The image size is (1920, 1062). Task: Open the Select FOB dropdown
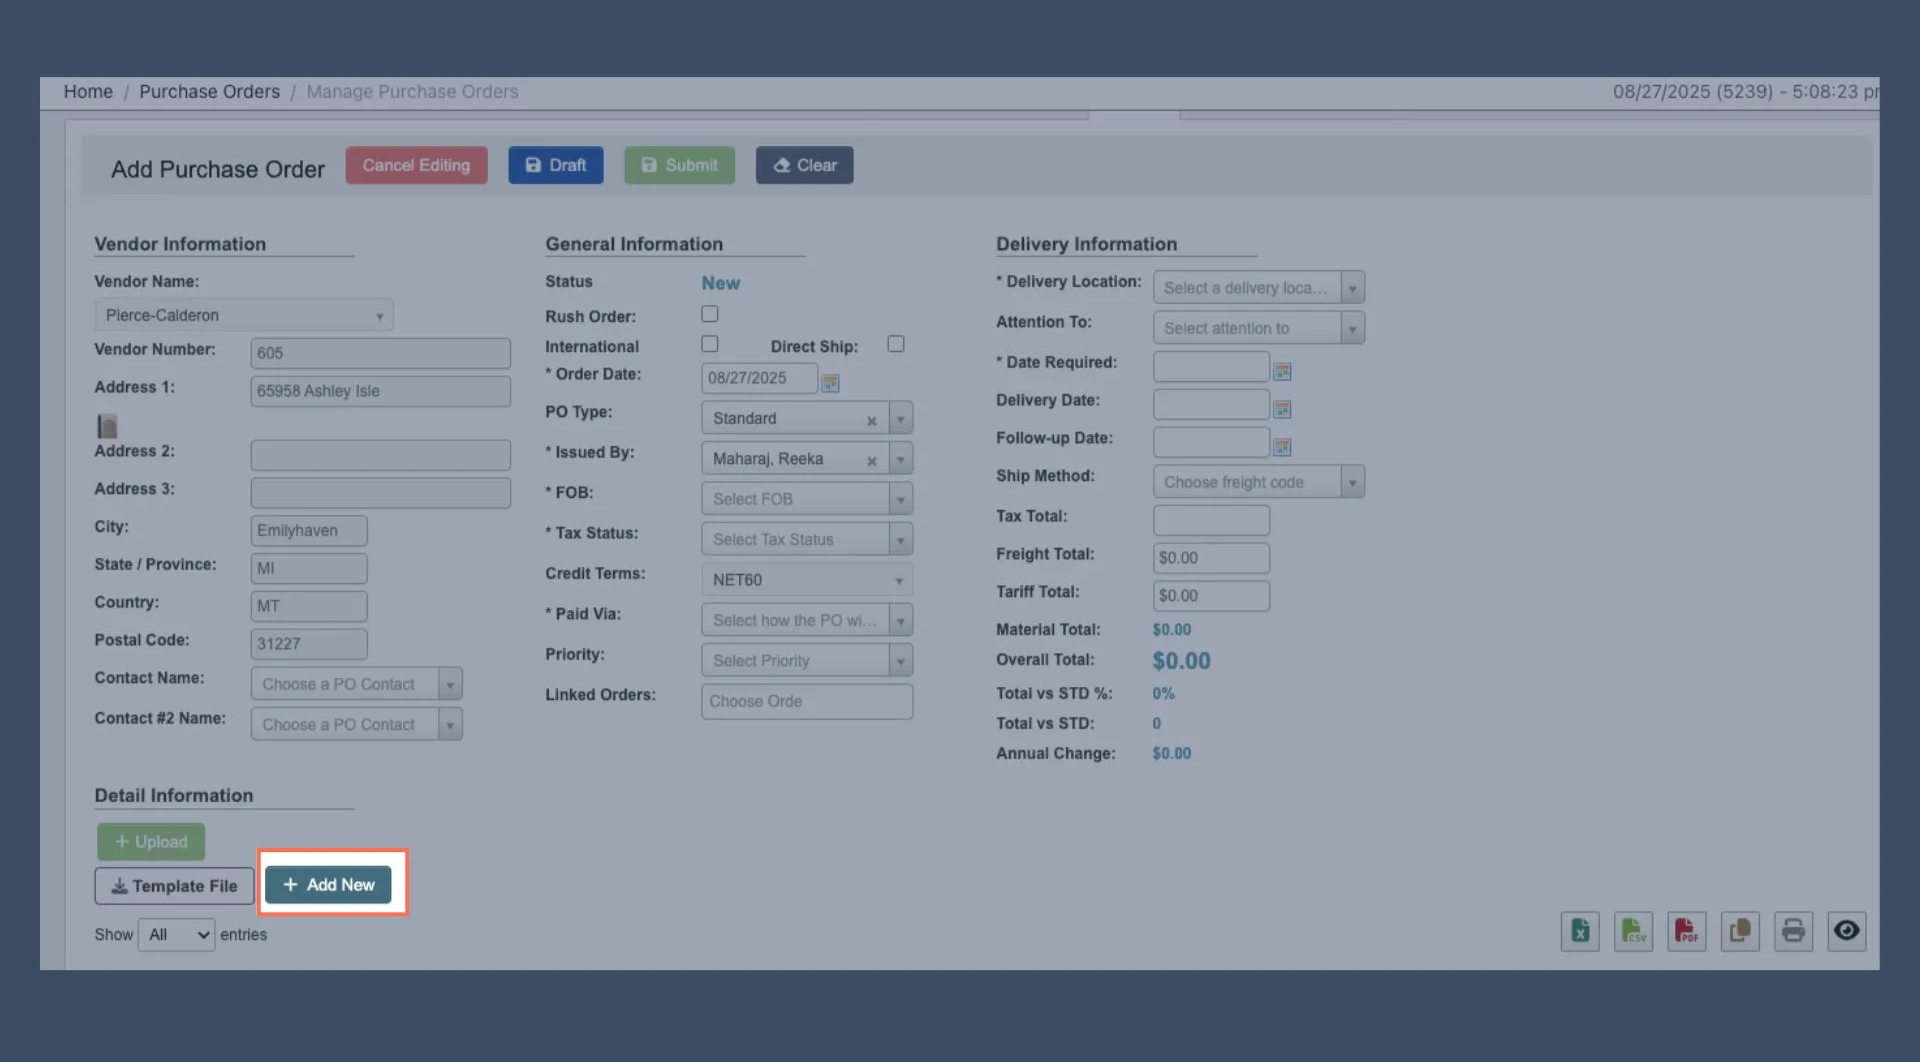[x=807, y=499]
